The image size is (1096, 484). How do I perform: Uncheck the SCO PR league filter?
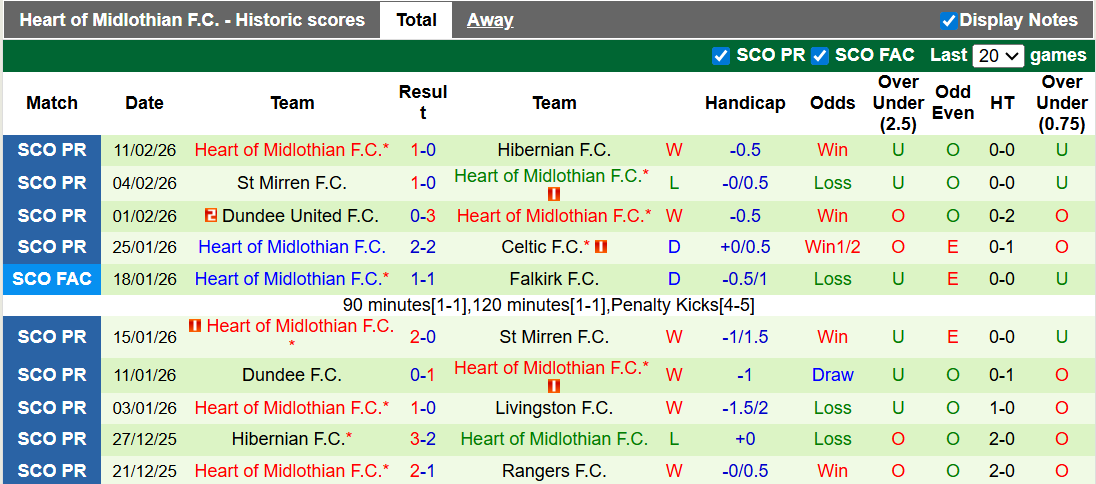[x=720, y=56]
